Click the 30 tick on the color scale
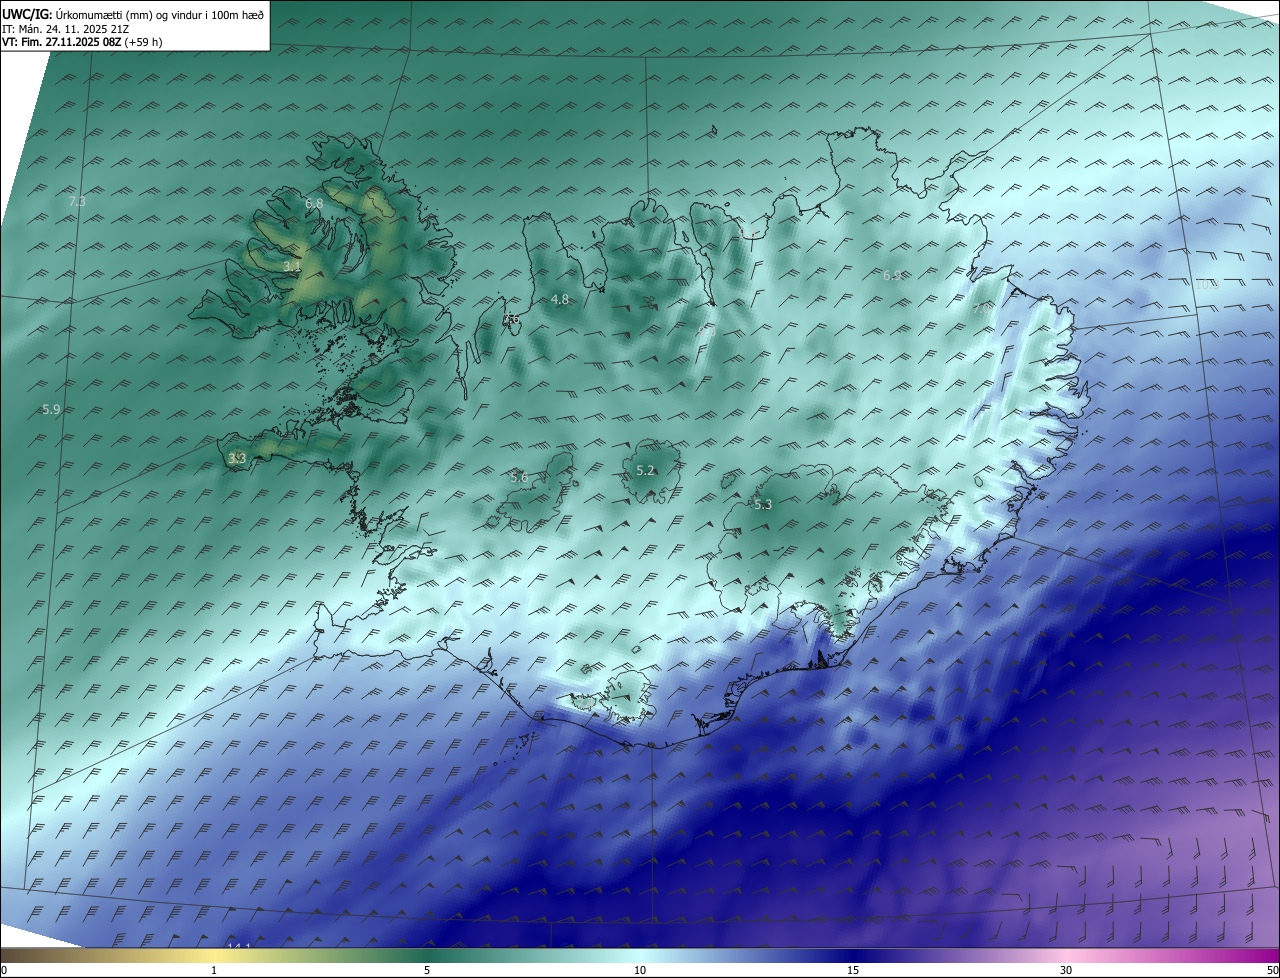Screen dimensions: 1280x978 [1066, 970]
